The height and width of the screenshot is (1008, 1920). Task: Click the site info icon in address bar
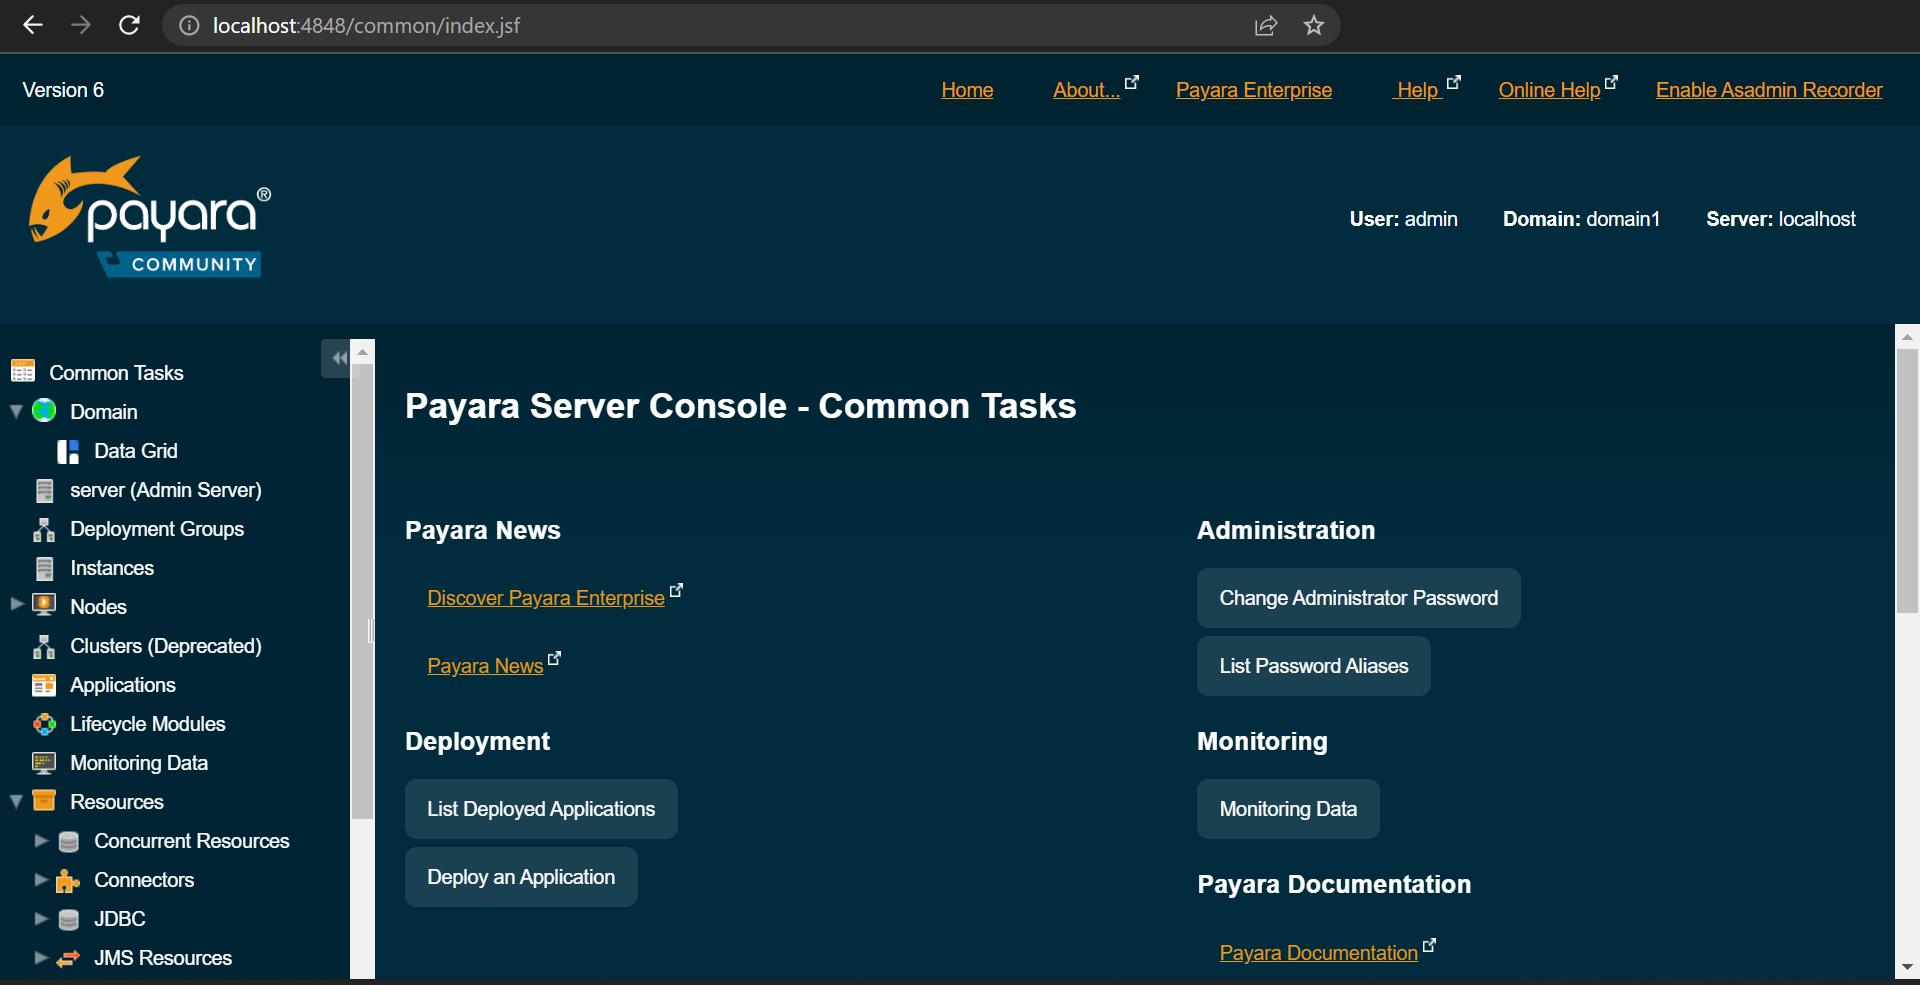(189, 25)
